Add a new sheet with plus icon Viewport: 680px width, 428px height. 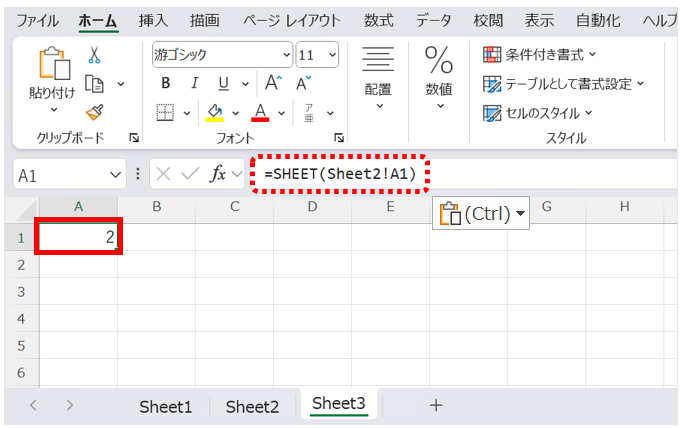[x=436, y=405]
